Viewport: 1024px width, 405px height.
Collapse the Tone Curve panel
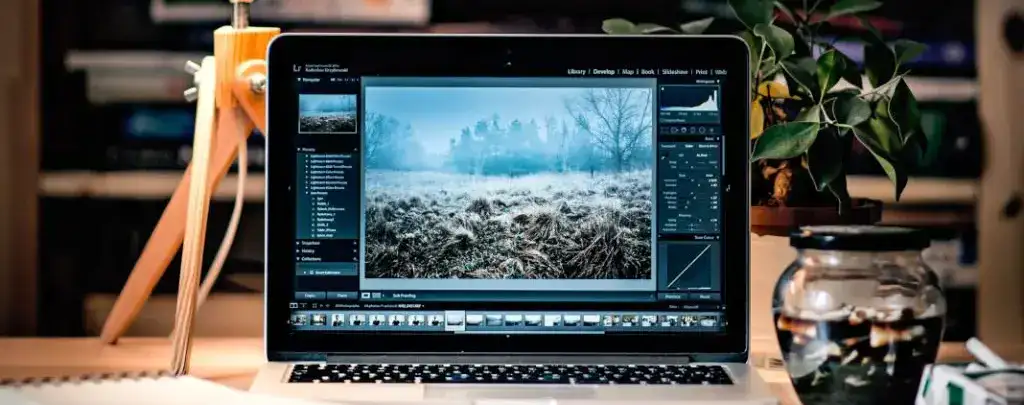click(716, 237)
